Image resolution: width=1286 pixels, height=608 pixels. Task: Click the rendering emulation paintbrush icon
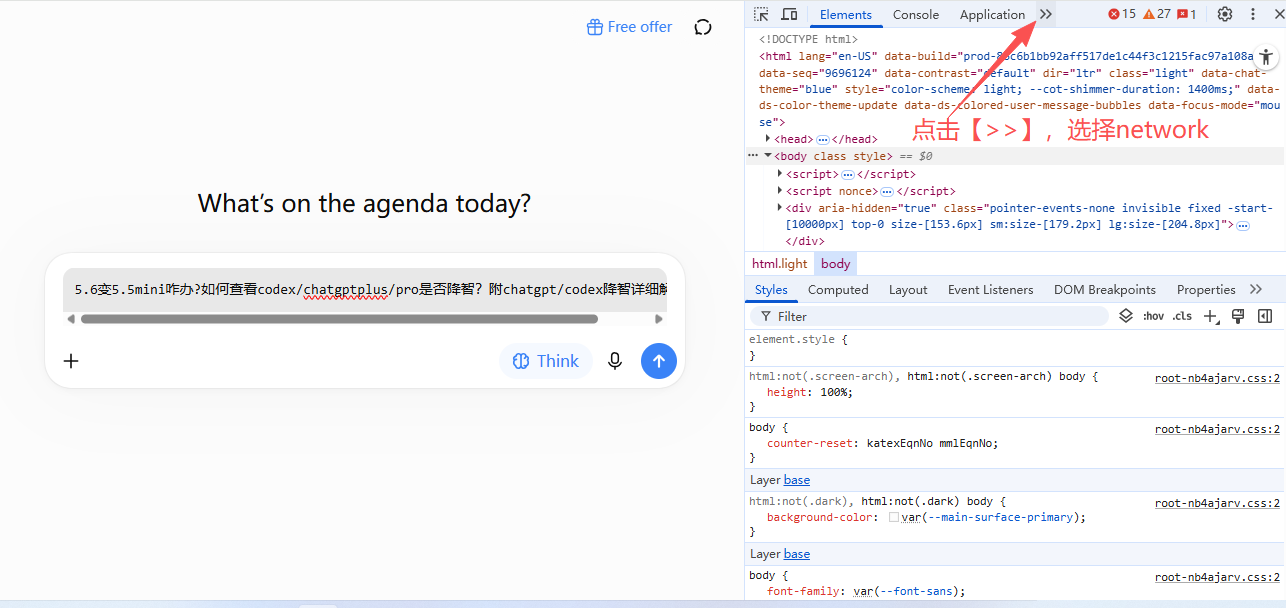click(x=1238, y=316)
